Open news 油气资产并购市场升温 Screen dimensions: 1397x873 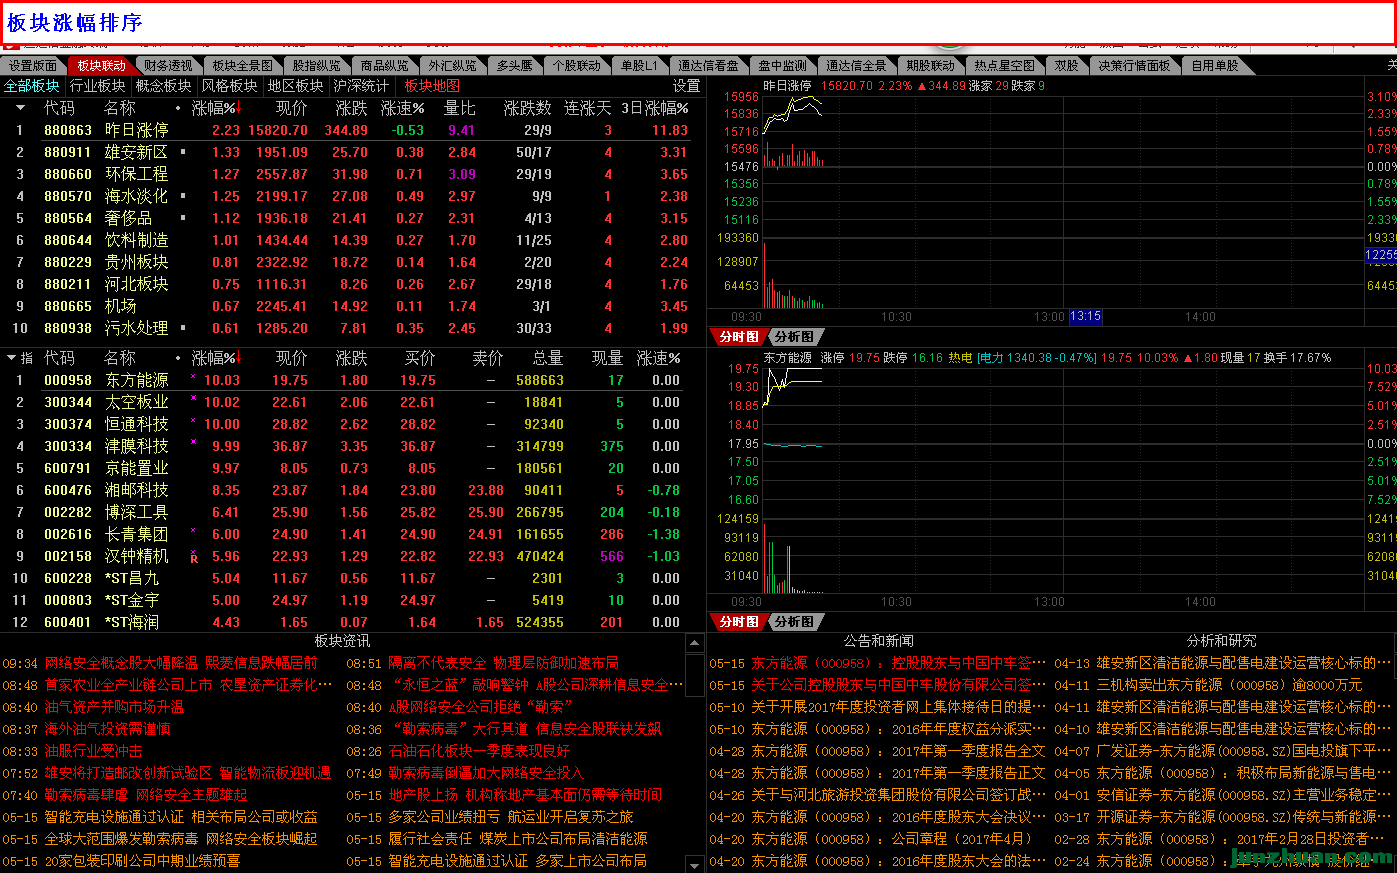(x=114, y=707)
